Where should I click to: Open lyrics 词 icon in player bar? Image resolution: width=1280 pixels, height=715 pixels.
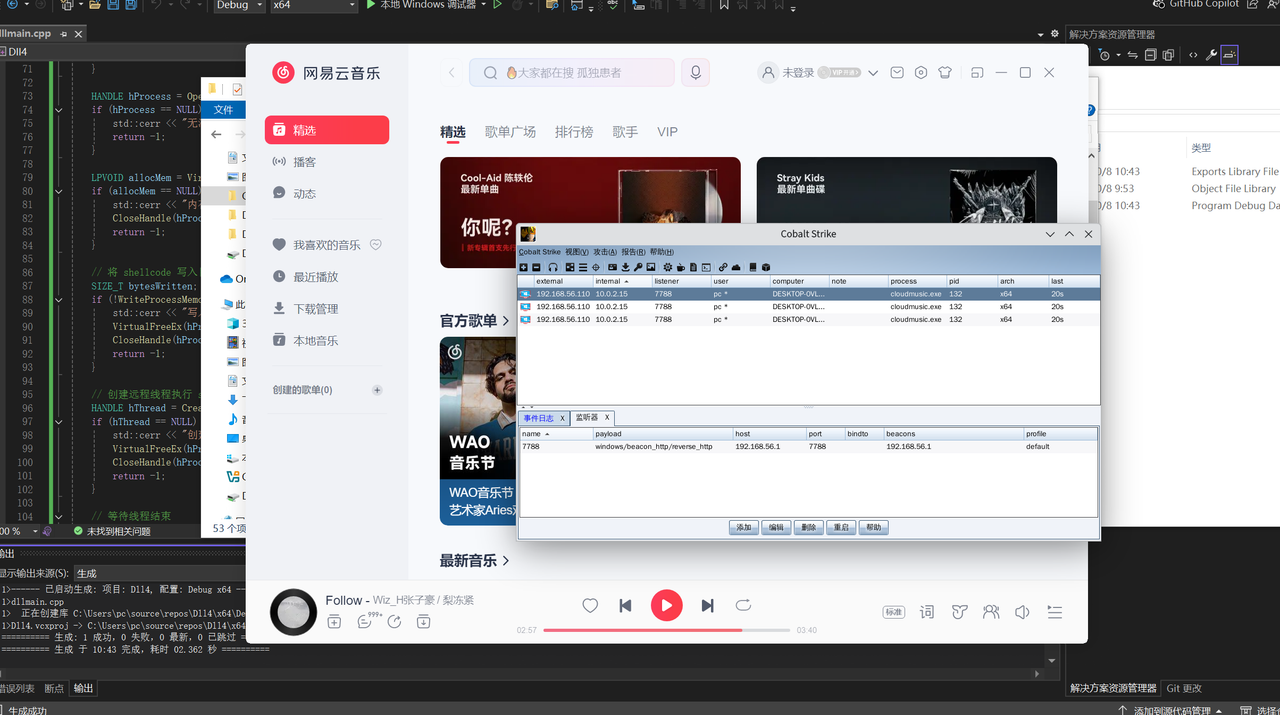[x=927, y=612]
